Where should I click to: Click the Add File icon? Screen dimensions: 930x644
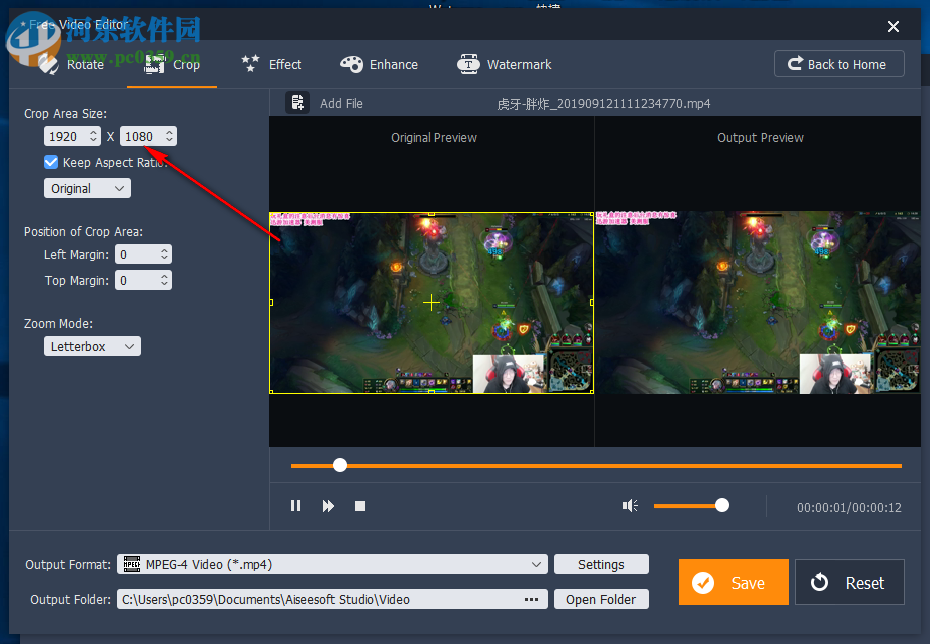pyautogui.click(x=297, y=102)
